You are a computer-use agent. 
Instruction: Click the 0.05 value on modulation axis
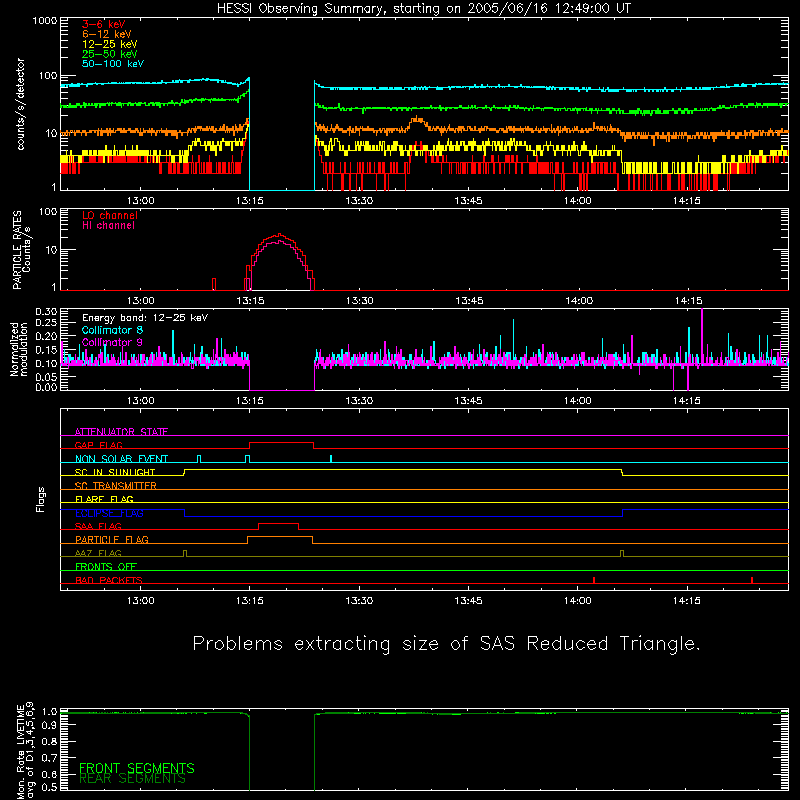pos(46,377)
